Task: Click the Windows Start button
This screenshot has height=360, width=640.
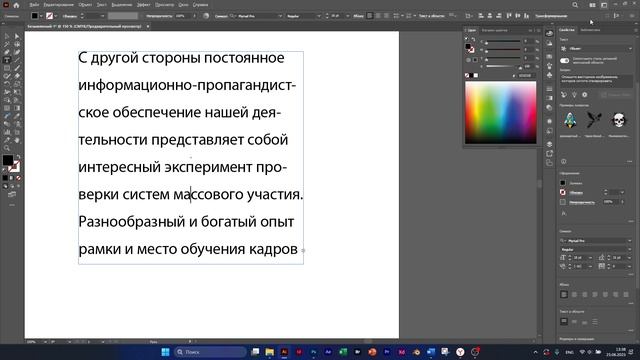Action: [165, 352]
